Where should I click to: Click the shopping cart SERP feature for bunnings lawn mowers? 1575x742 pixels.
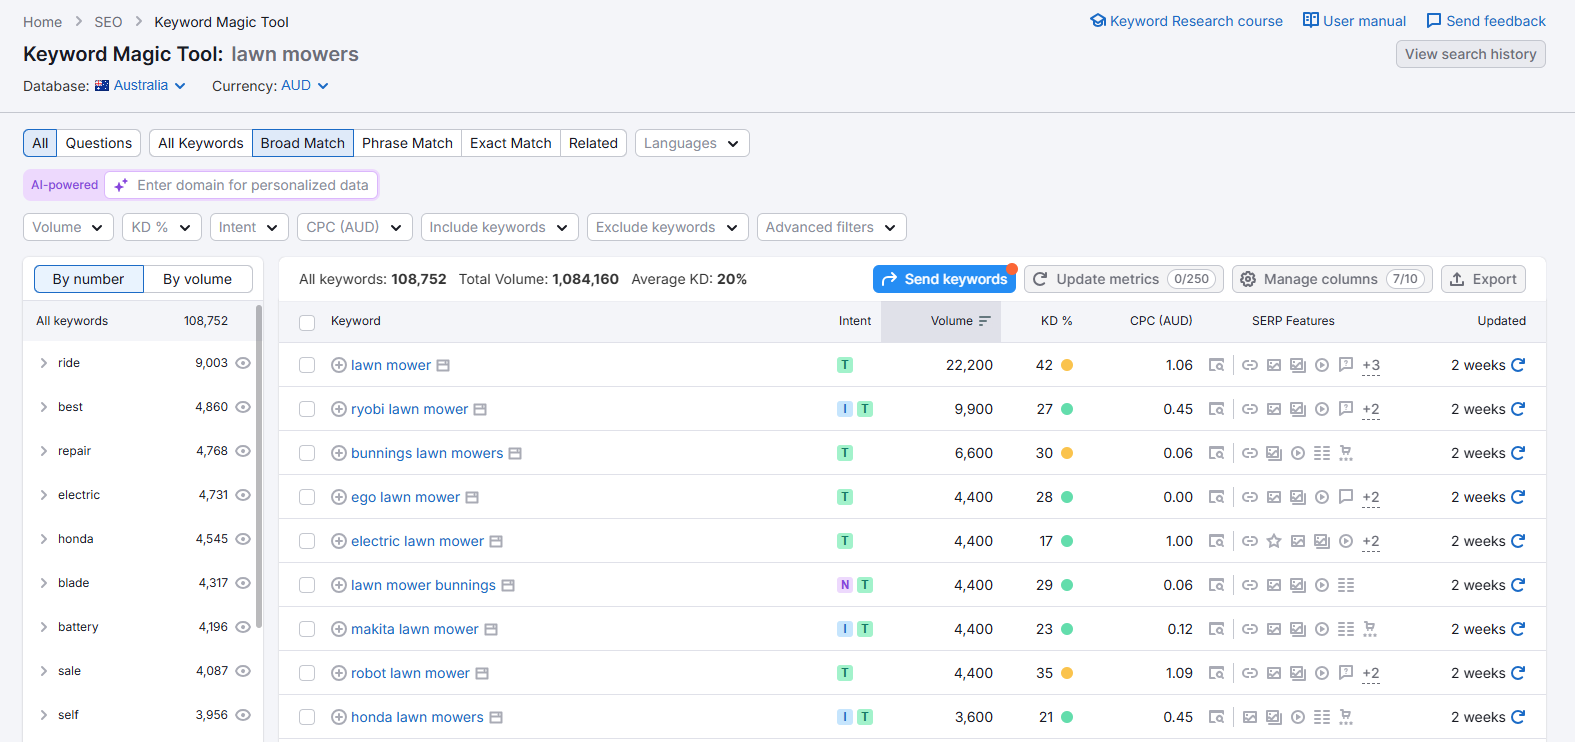click(1346, 453)
